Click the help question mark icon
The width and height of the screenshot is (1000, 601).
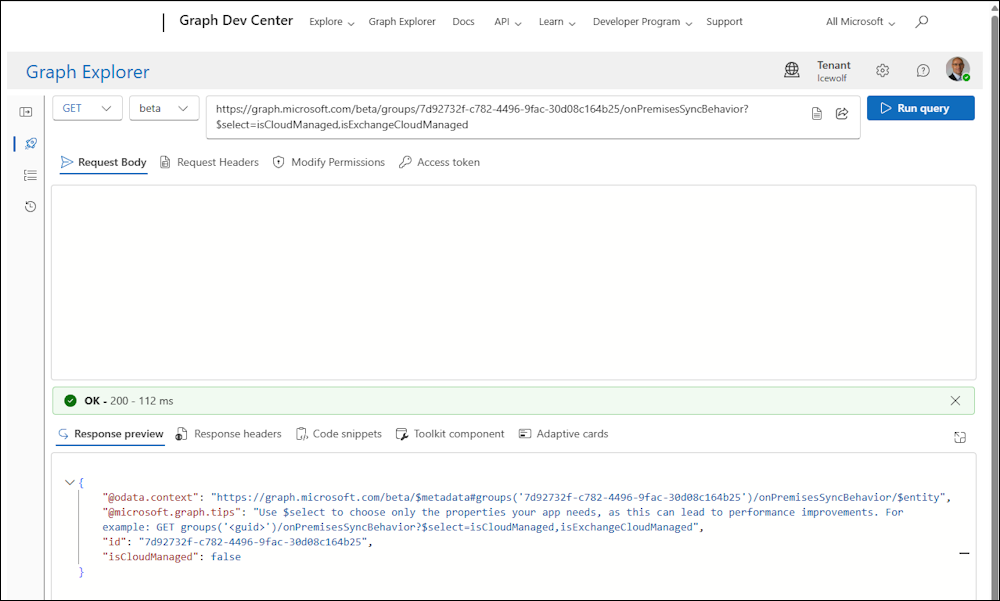tap(923, 70)
